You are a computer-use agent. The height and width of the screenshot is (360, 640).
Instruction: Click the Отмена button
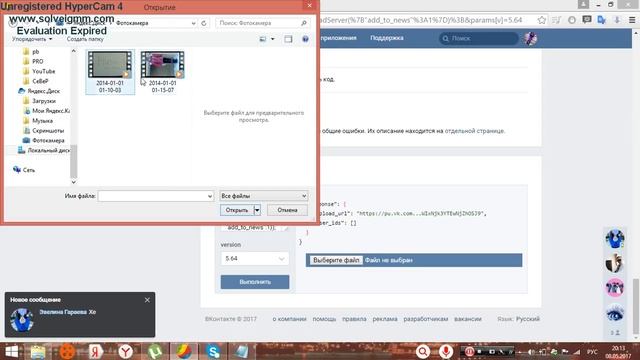point(287,210)
